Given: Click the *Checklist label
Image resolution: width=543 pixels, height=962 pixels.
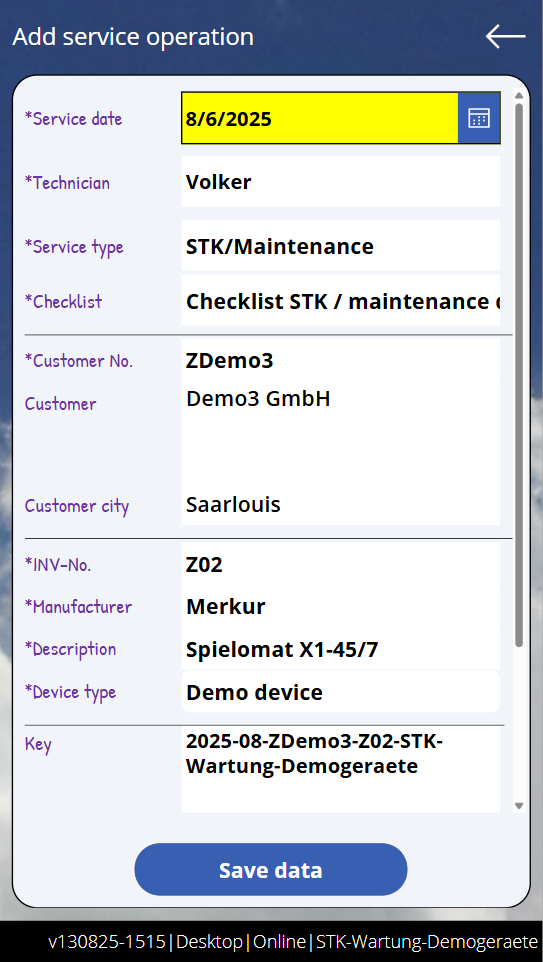Looking at the screenshot, I should [63, 301].
